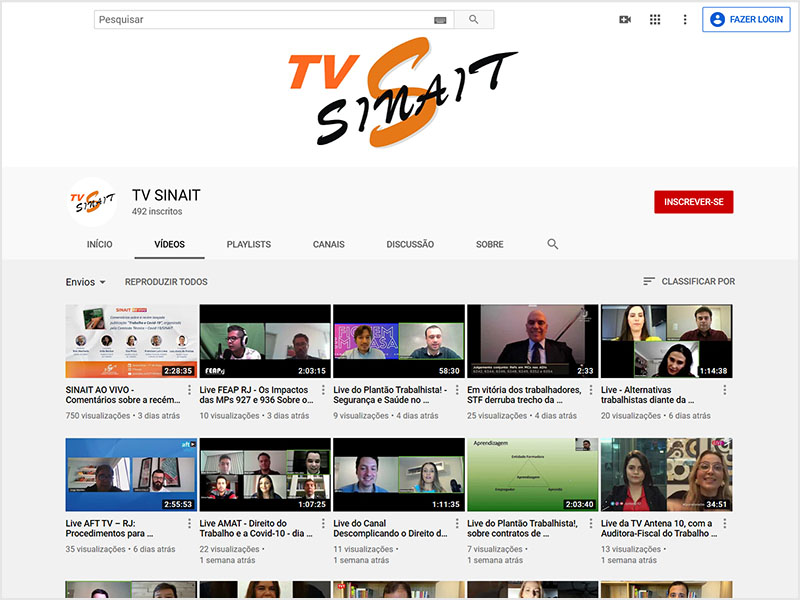Click the sort lines icon next to CLASSIFICAR POR
Image resolution: width=800 pixels, height=600 pixels.
point(648,281)
